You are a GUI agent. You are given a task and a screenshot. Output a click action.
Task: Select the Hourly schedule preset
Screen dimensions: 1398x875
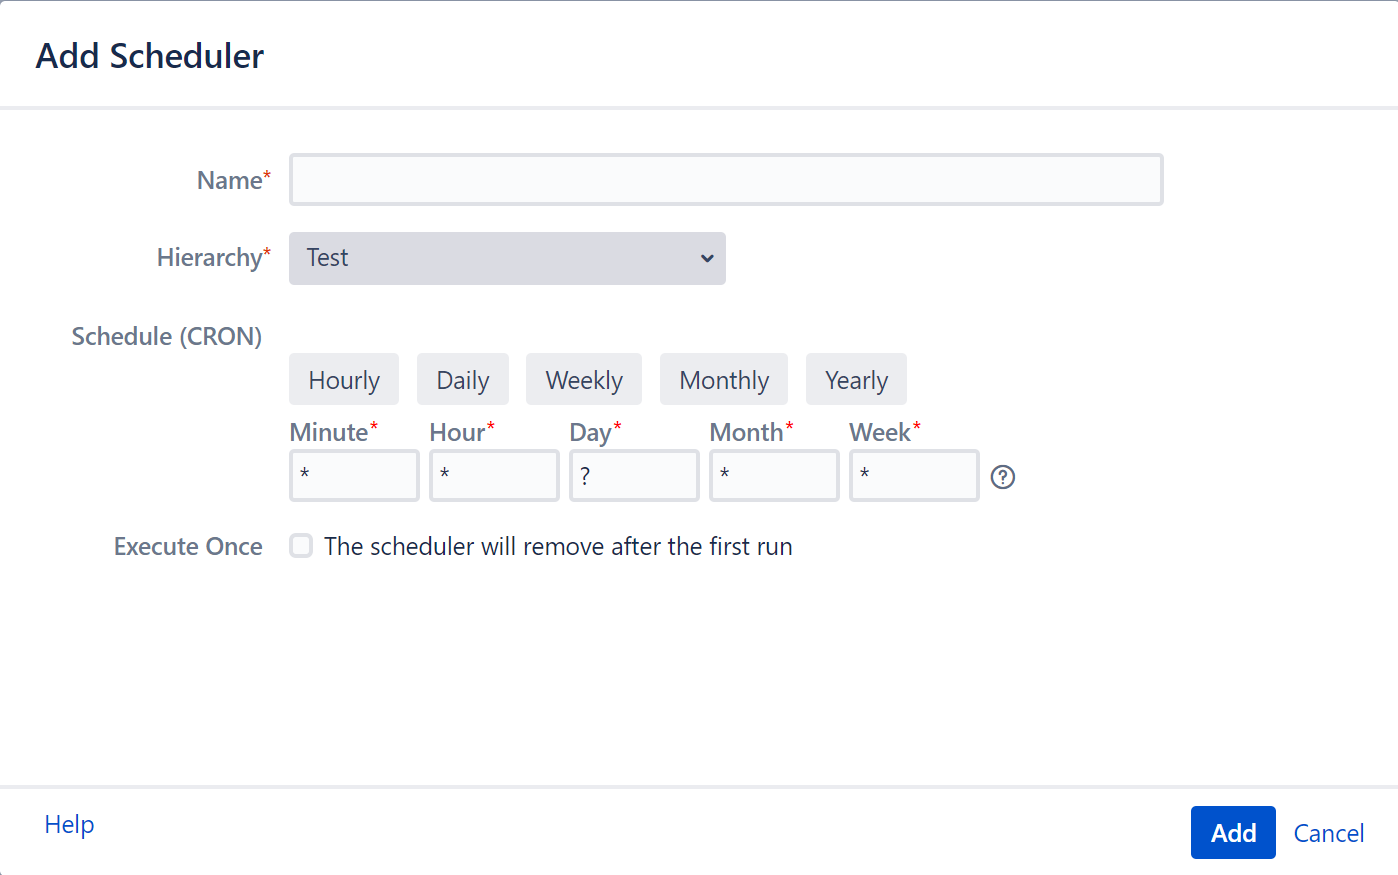click(344, 380)
